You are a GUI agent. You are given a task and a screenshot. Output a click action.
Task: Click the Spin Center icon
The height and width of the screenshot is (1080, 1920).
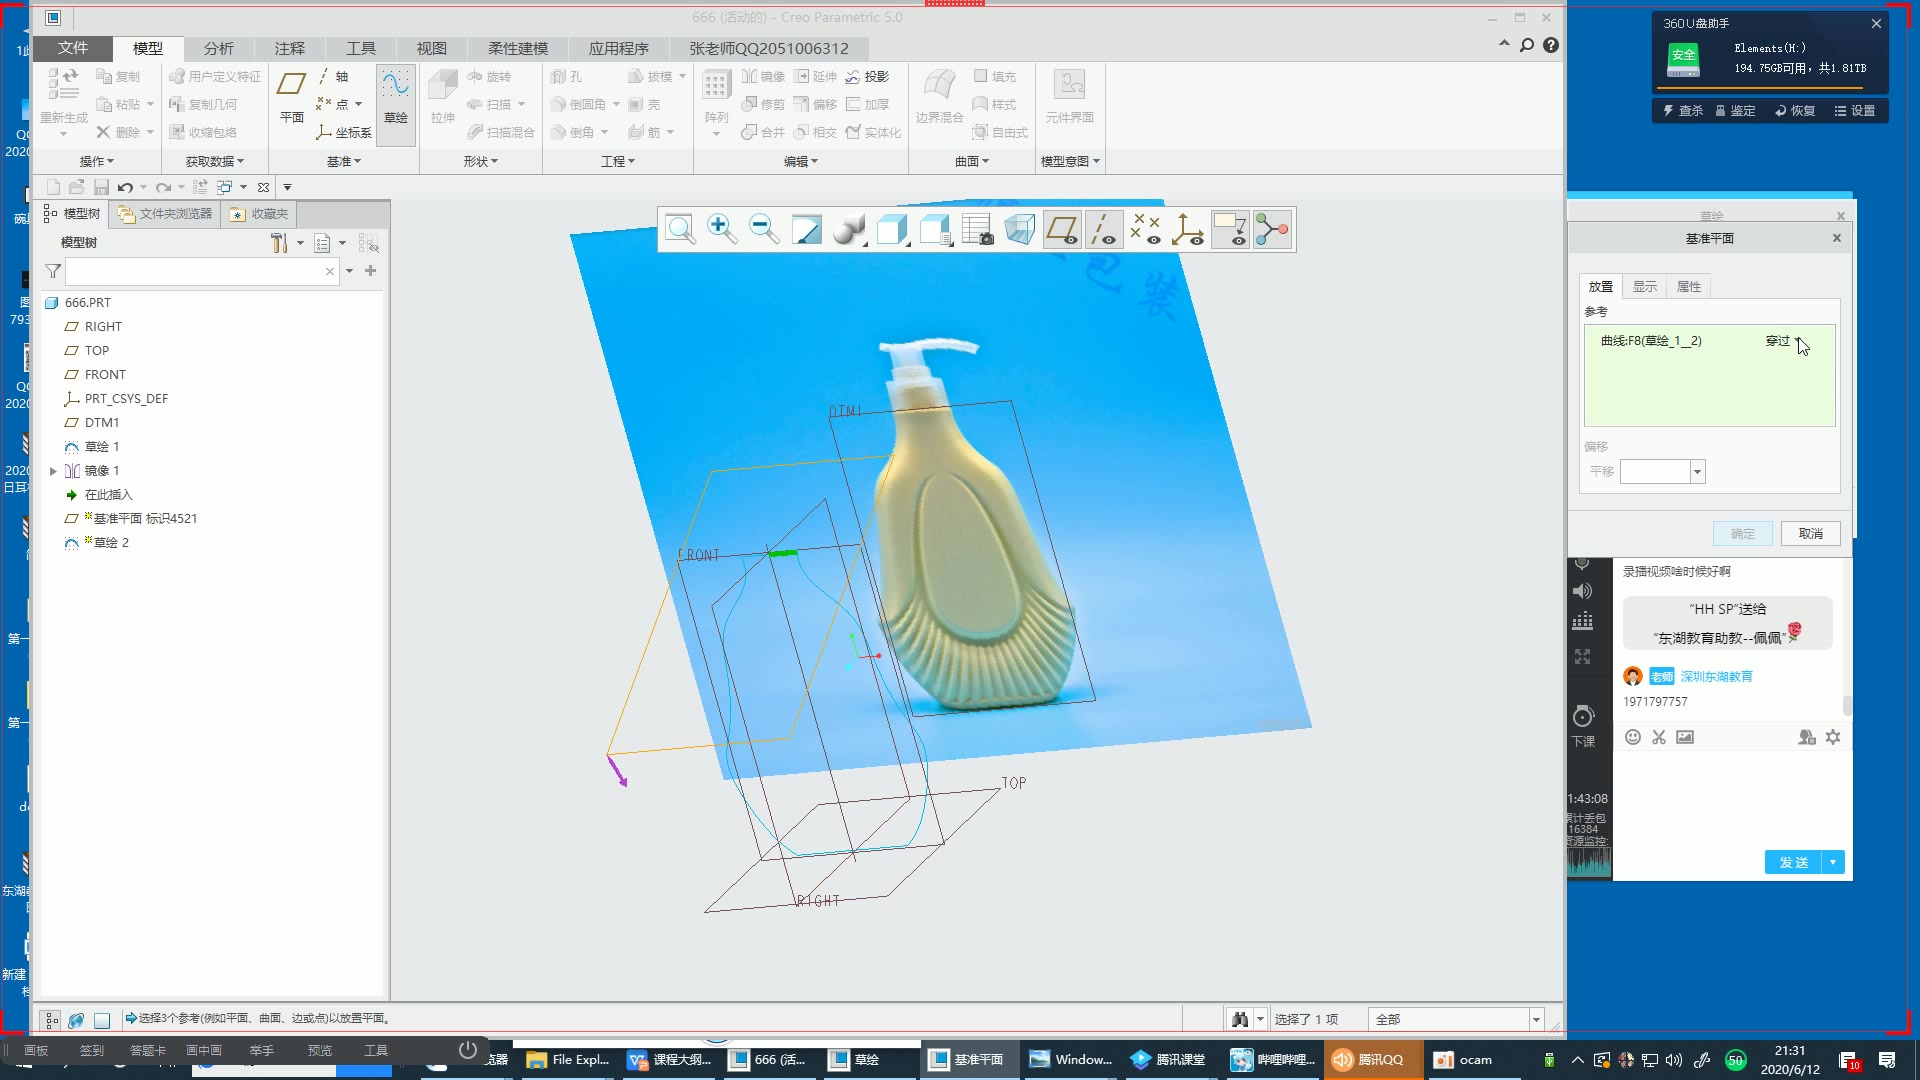click(1272, 230)
